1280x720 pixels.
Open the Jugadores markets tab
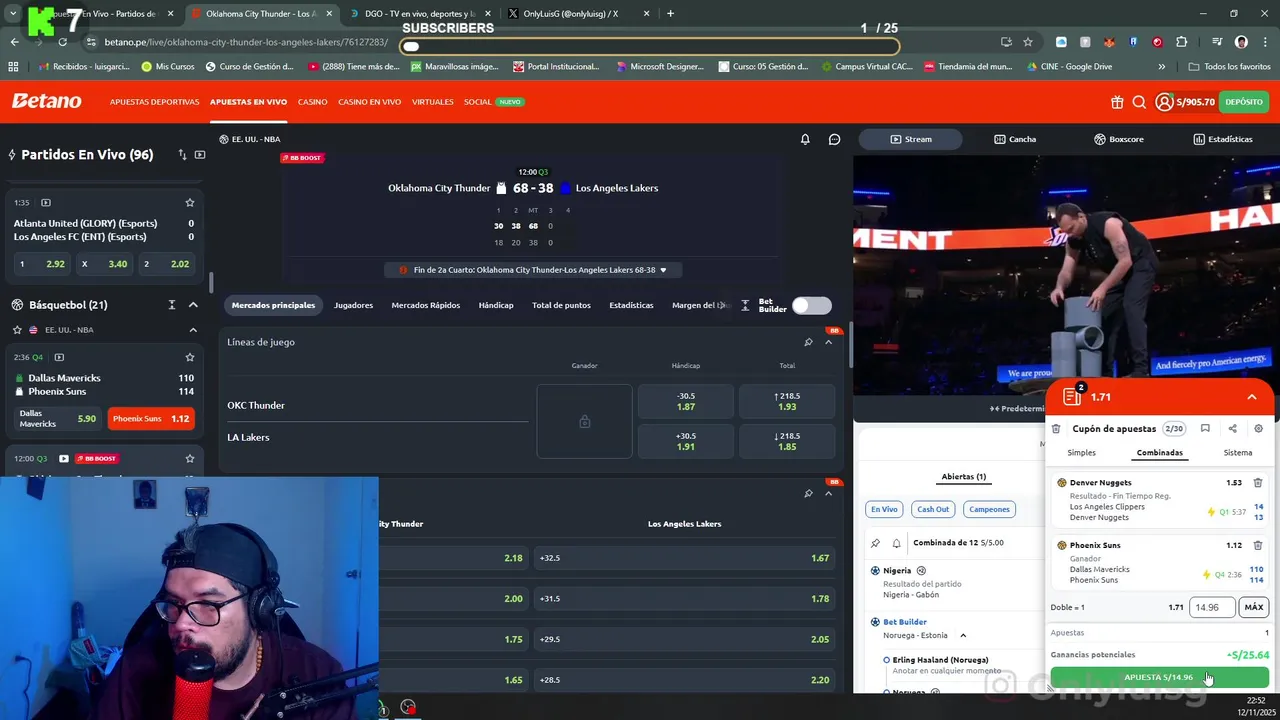click(353, 305)
